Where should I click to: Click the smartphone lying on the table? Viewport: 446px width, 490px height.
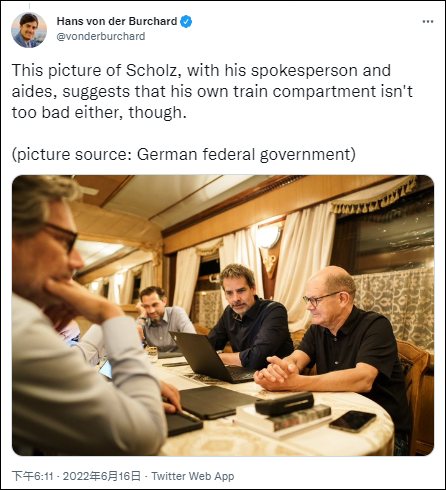[353, 421]
